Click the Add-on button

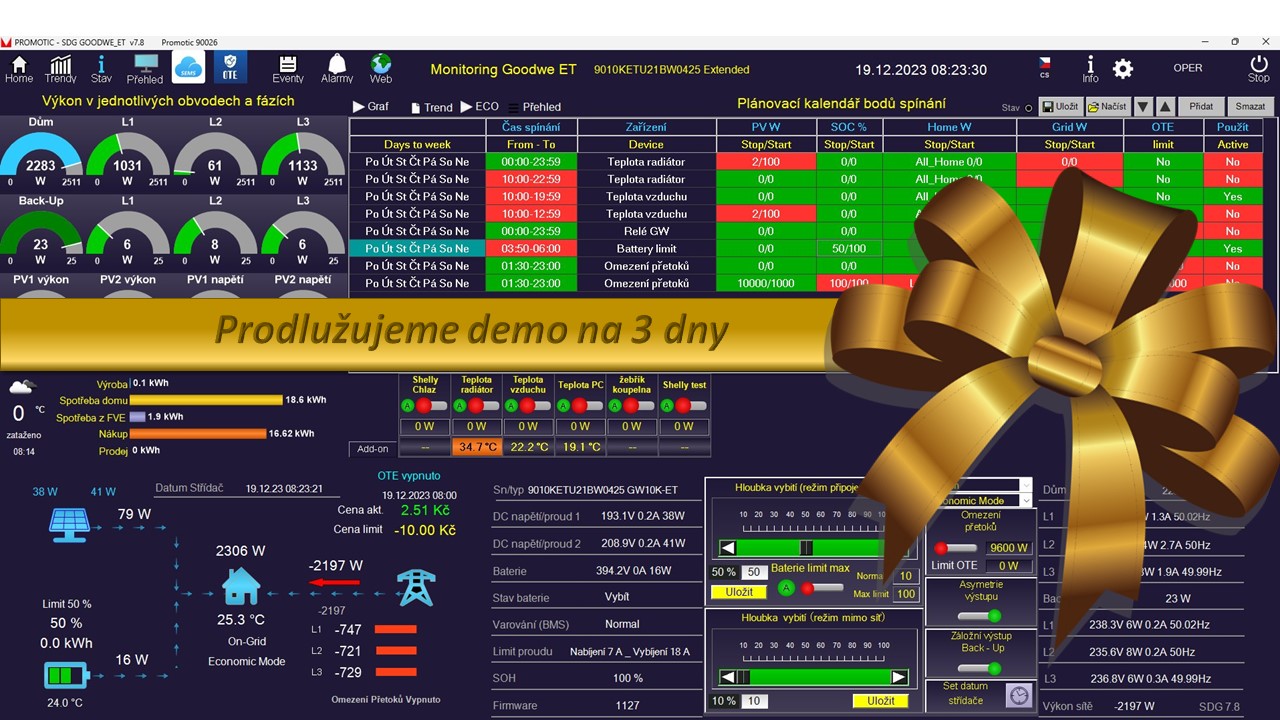[x=372, y=449]
